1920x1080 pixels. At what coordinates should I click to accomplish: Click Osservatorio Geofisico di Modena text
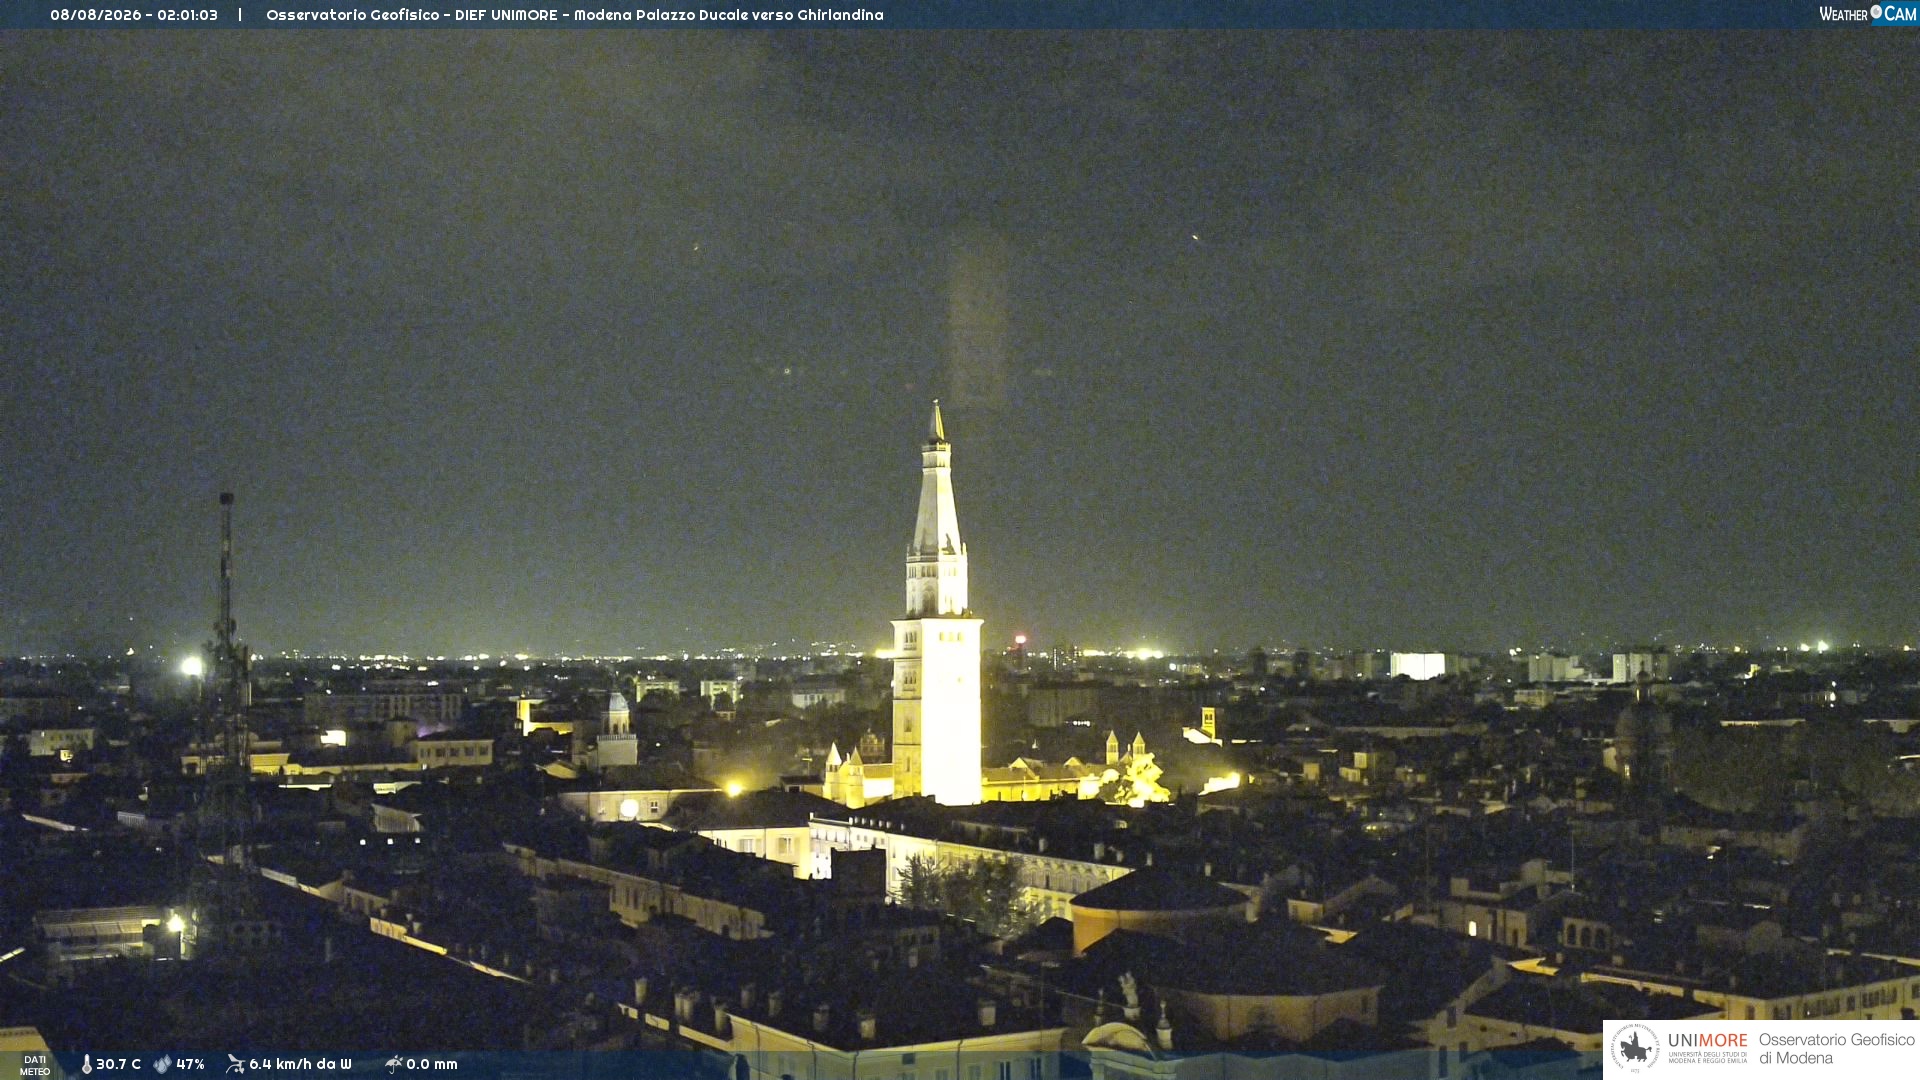click(x=1836, y=1049)
